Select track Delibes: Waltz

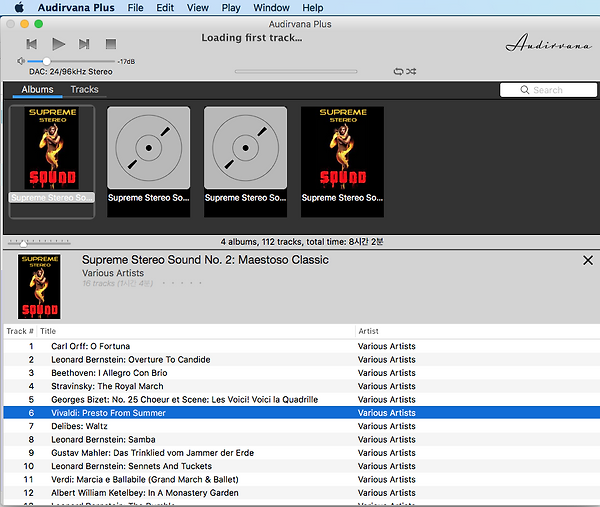302,426
